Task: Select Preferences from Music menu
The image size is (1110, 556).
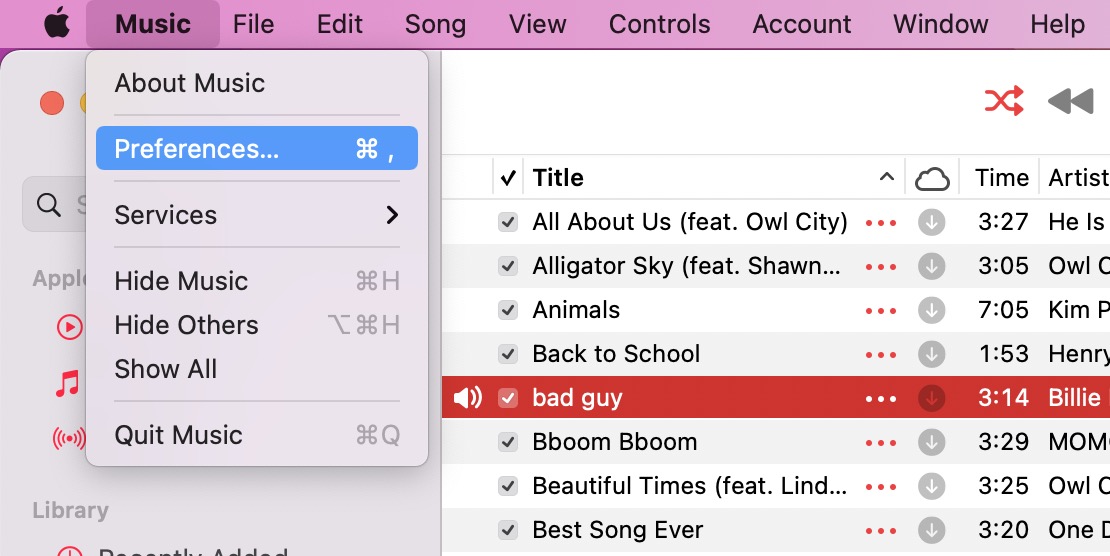Action: (256, 149)
